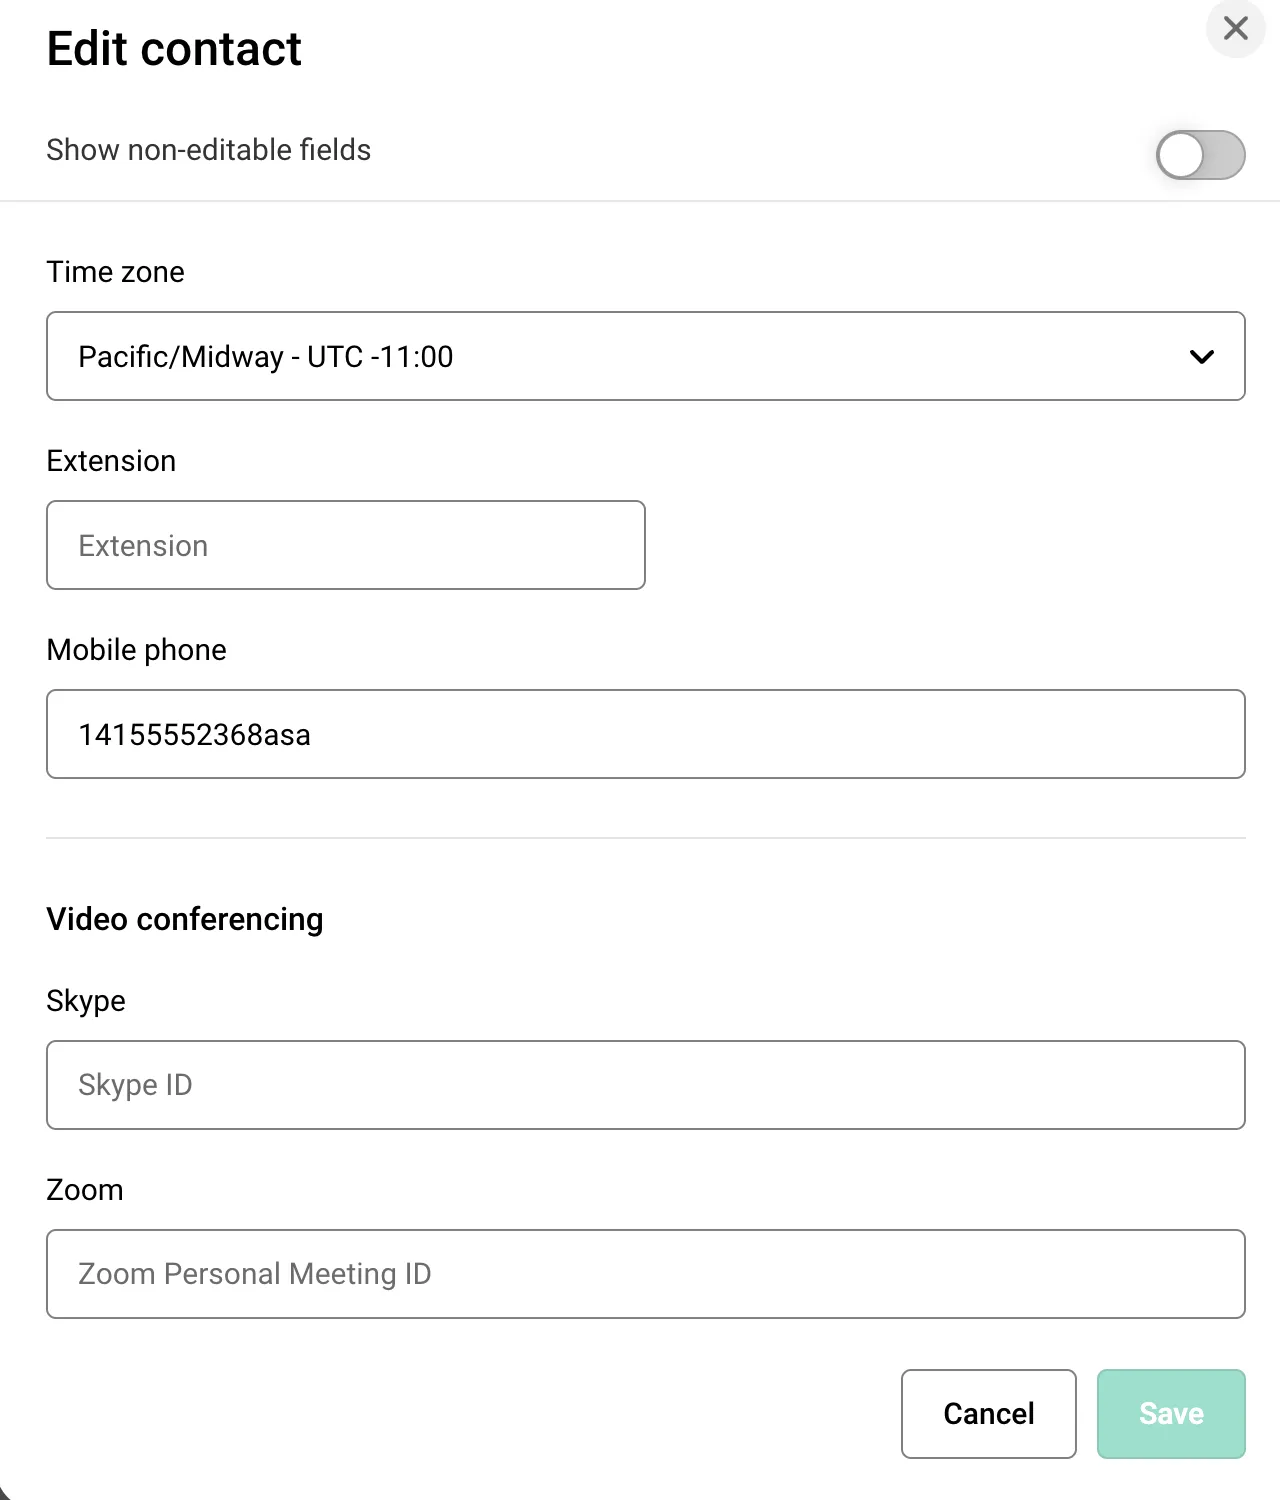Close the Edit contact dialog
This screenshot has width=1280, height=1500.
pos(1235,29)
